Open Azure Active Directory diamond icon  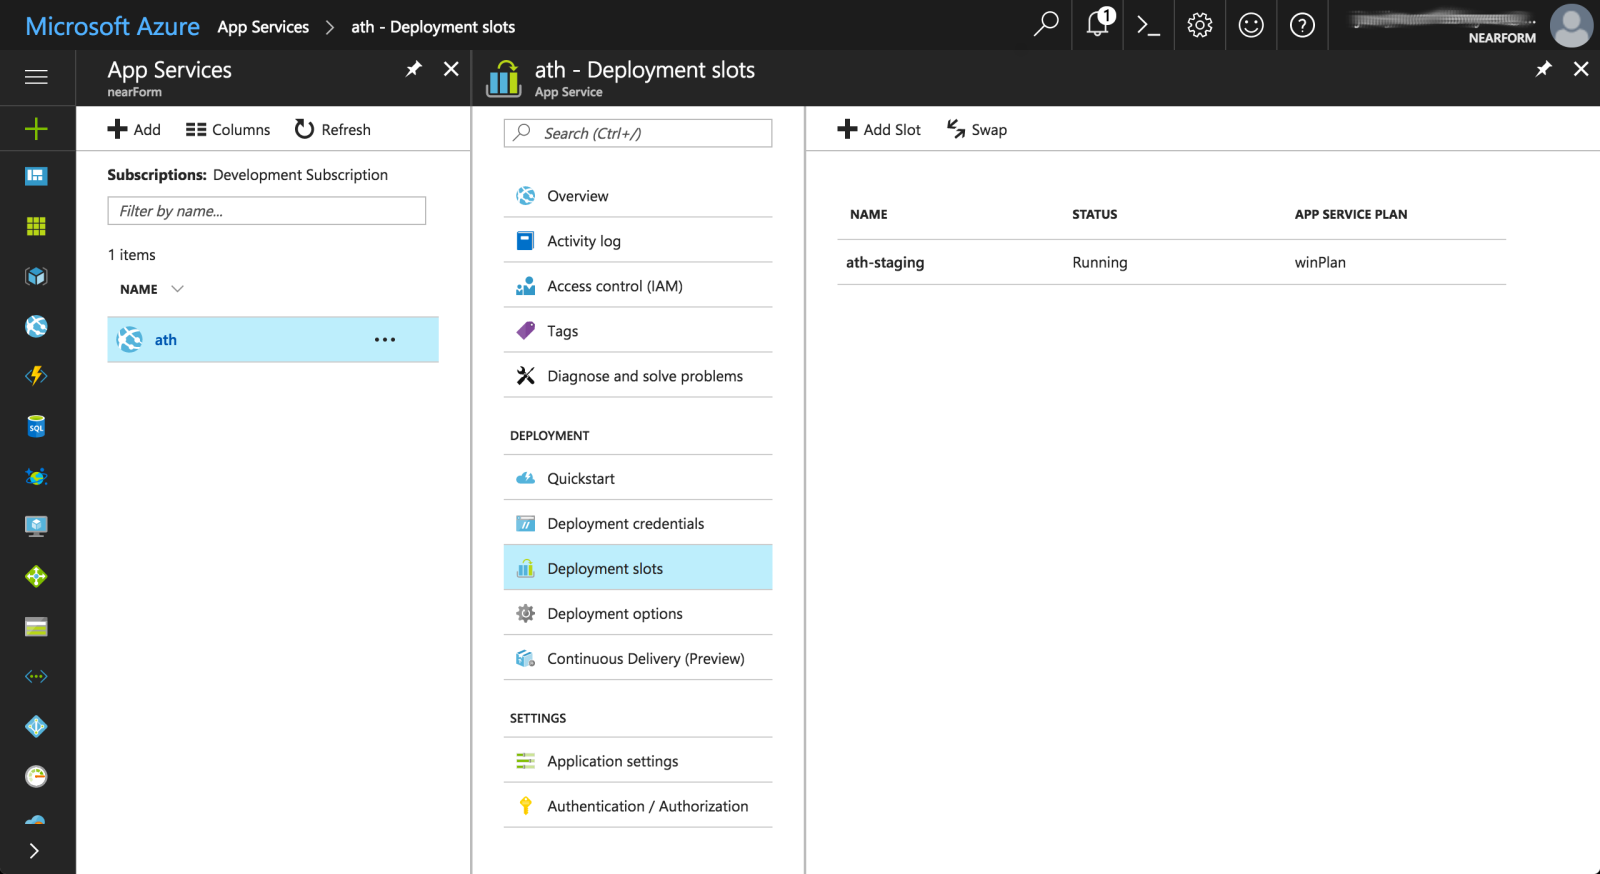coord(36,726)
